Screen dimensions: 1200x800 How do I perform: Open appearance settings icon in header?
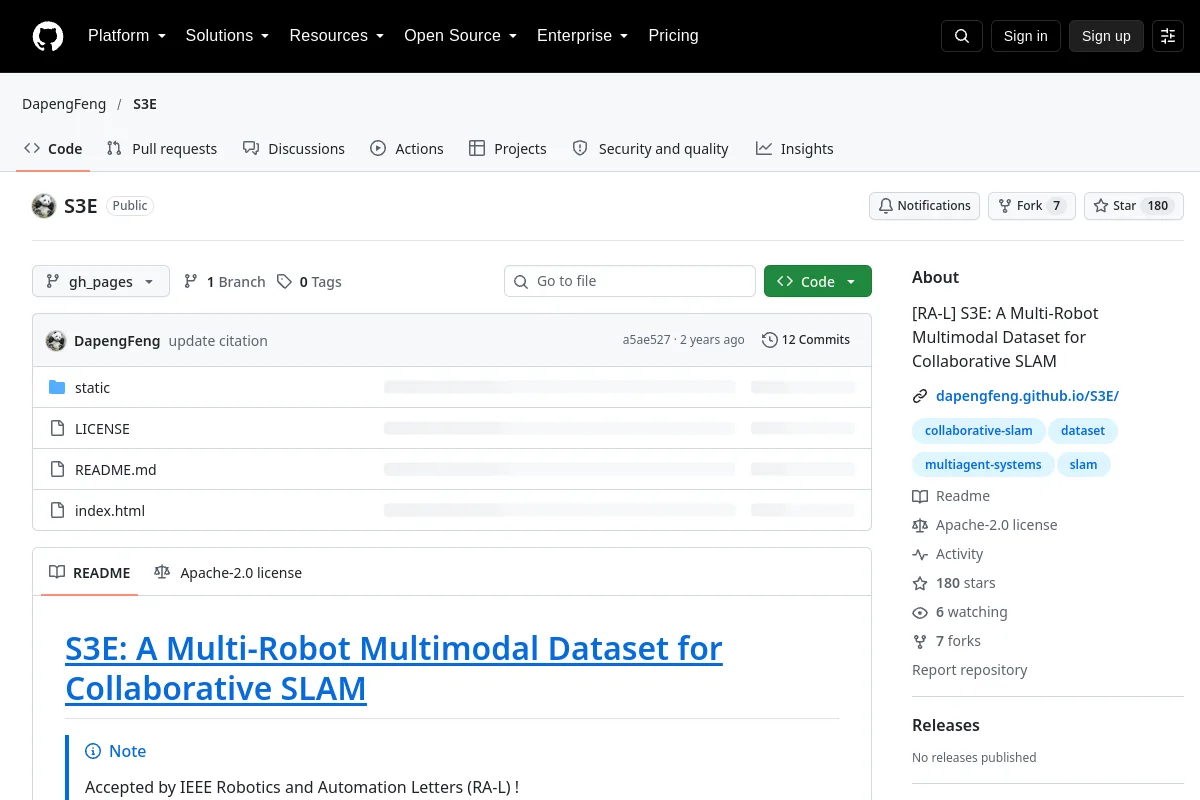[x=1168, y=36]
